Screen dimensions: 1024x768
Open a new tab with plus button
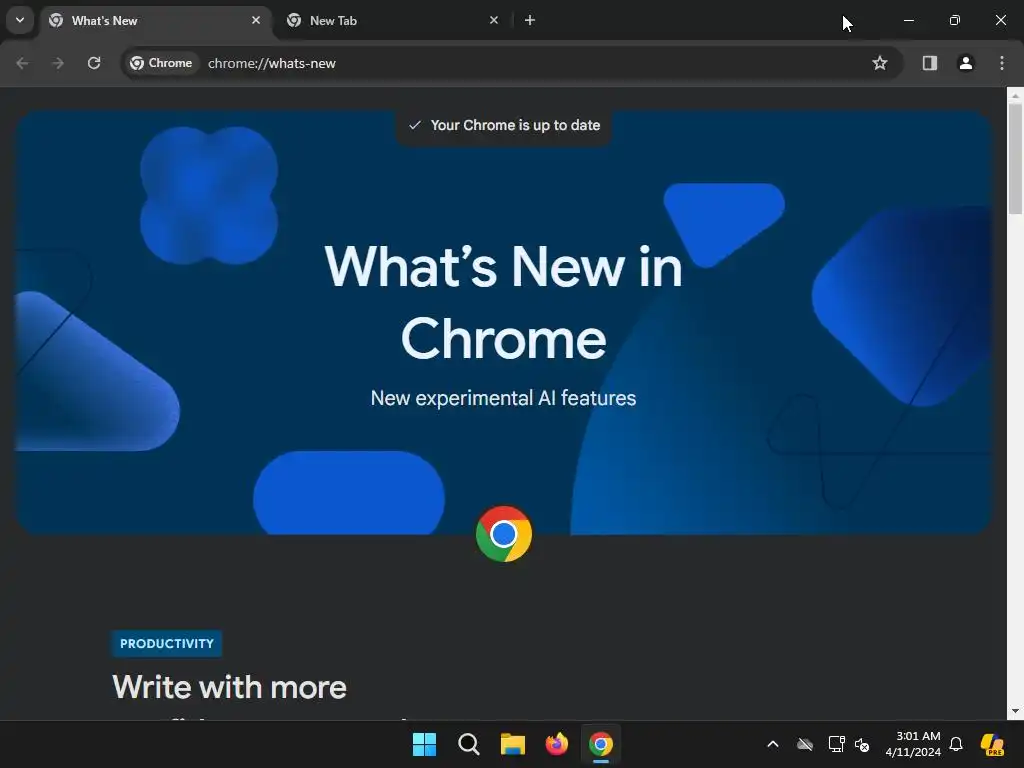pyautogui.click(x=530, y=20)
